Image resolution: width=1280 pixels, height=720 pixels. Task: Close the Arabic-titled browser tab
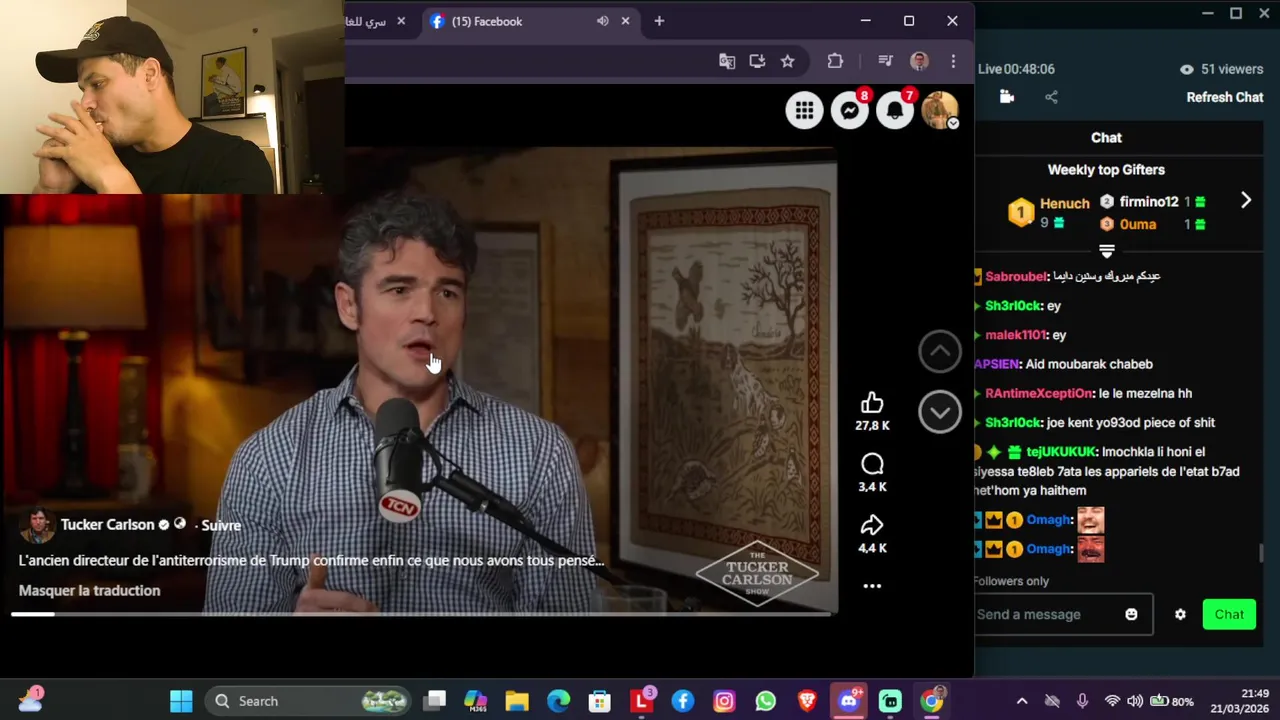point(401,21)
